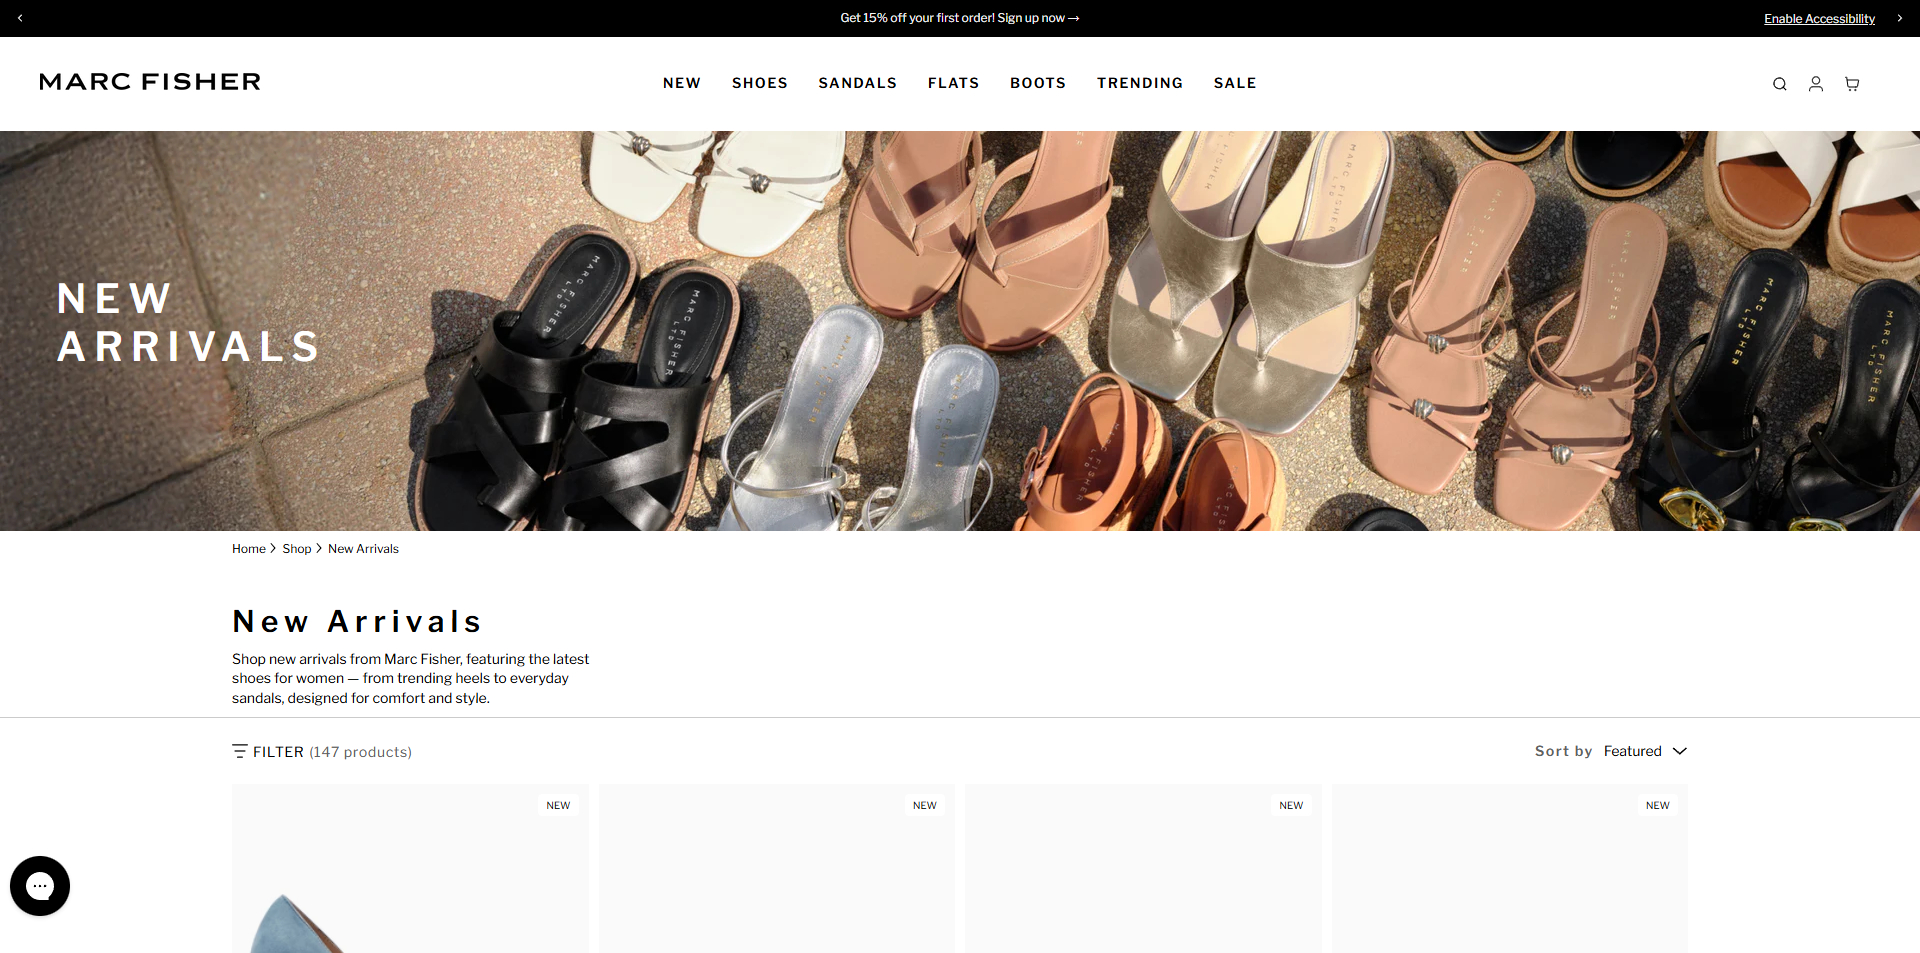
Task: Show previous announcement with left arrow
Action: click(20, 18)
